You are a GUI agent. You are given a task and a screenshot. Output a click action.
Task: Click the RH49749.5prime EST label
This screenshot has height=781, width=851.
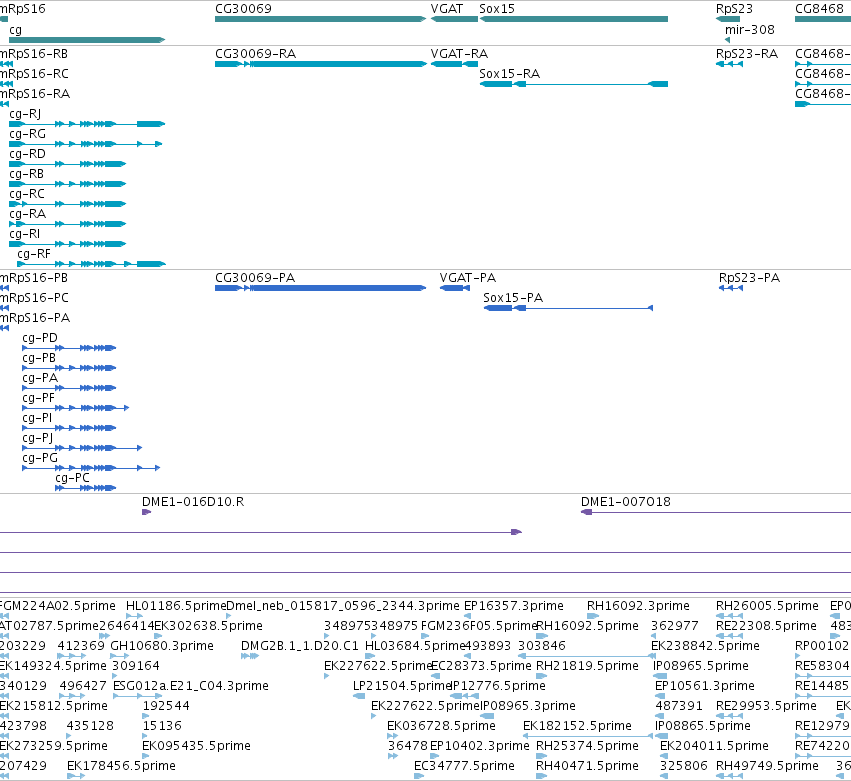point(767,767)
